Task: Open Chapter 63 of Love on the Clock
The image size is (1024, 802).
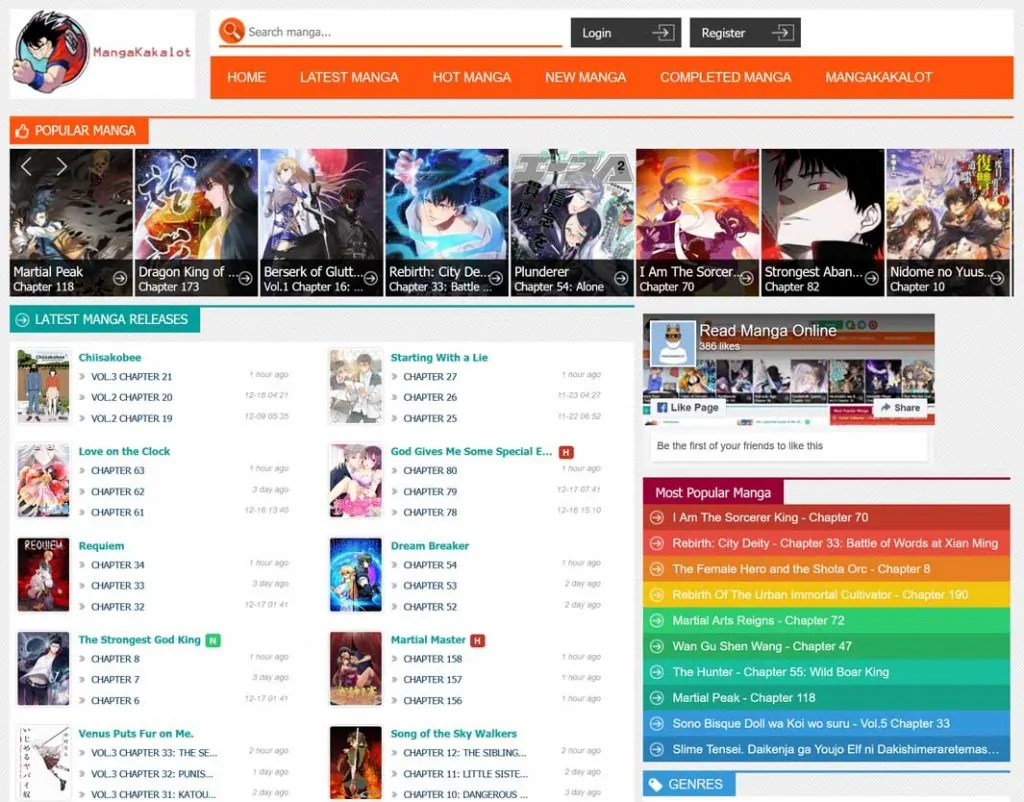Action: (x=116, y=471)
